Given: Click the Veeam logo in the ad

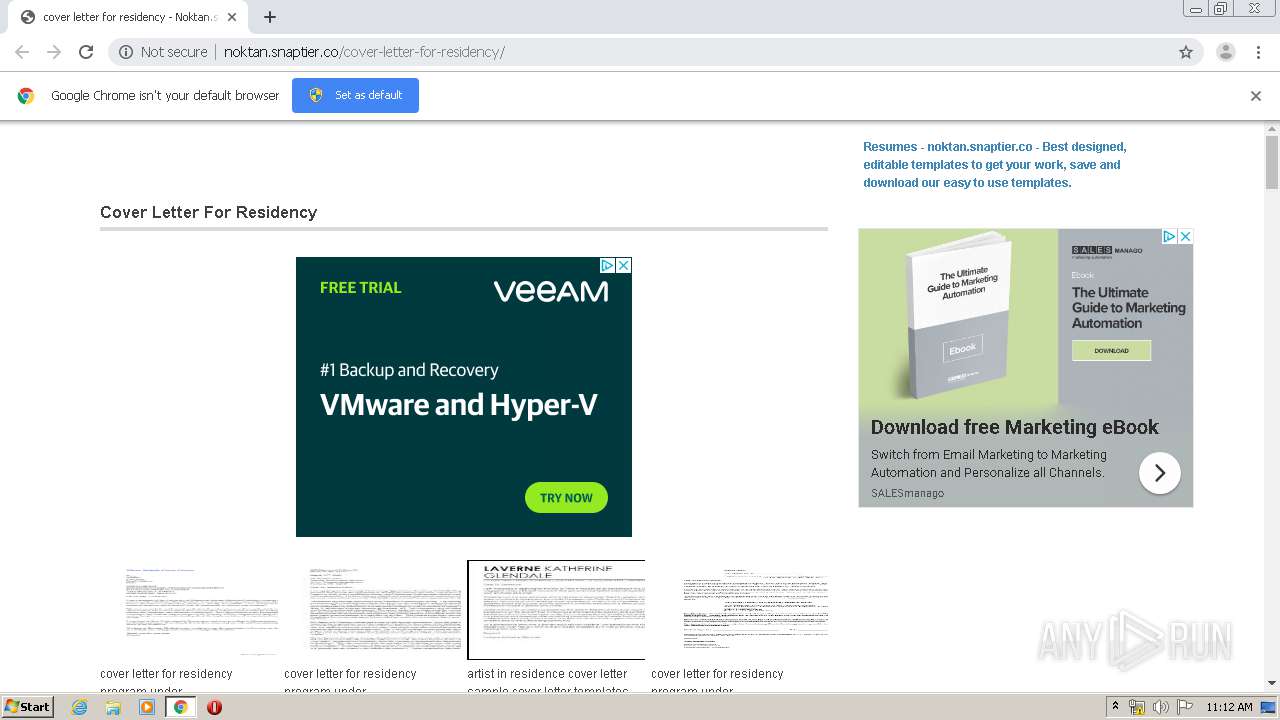Looking at the screenshot, I should (x=551, y=291).
